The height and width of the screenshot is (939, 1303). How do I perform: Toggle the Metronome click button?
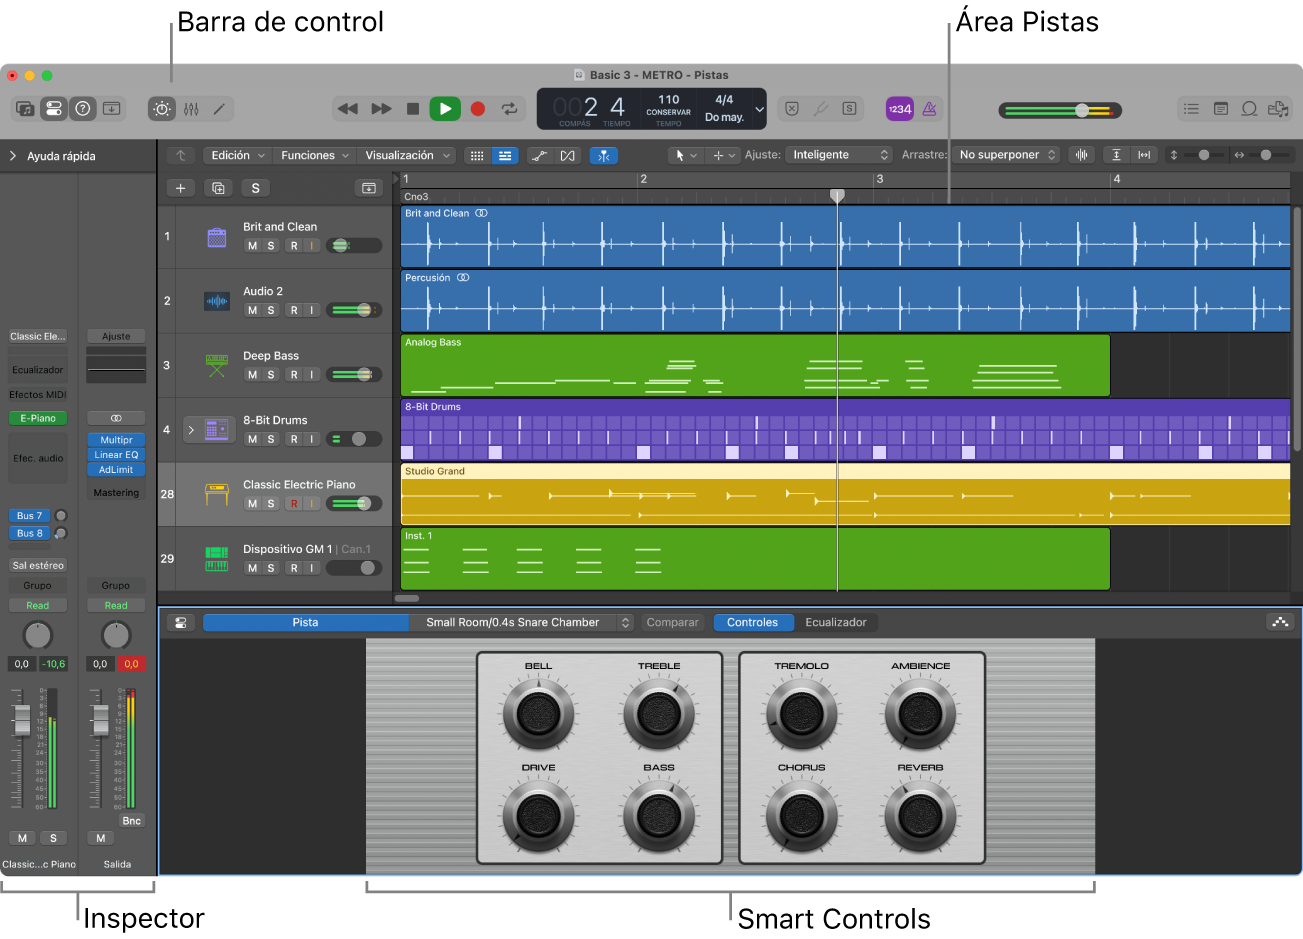pos(929,109)
